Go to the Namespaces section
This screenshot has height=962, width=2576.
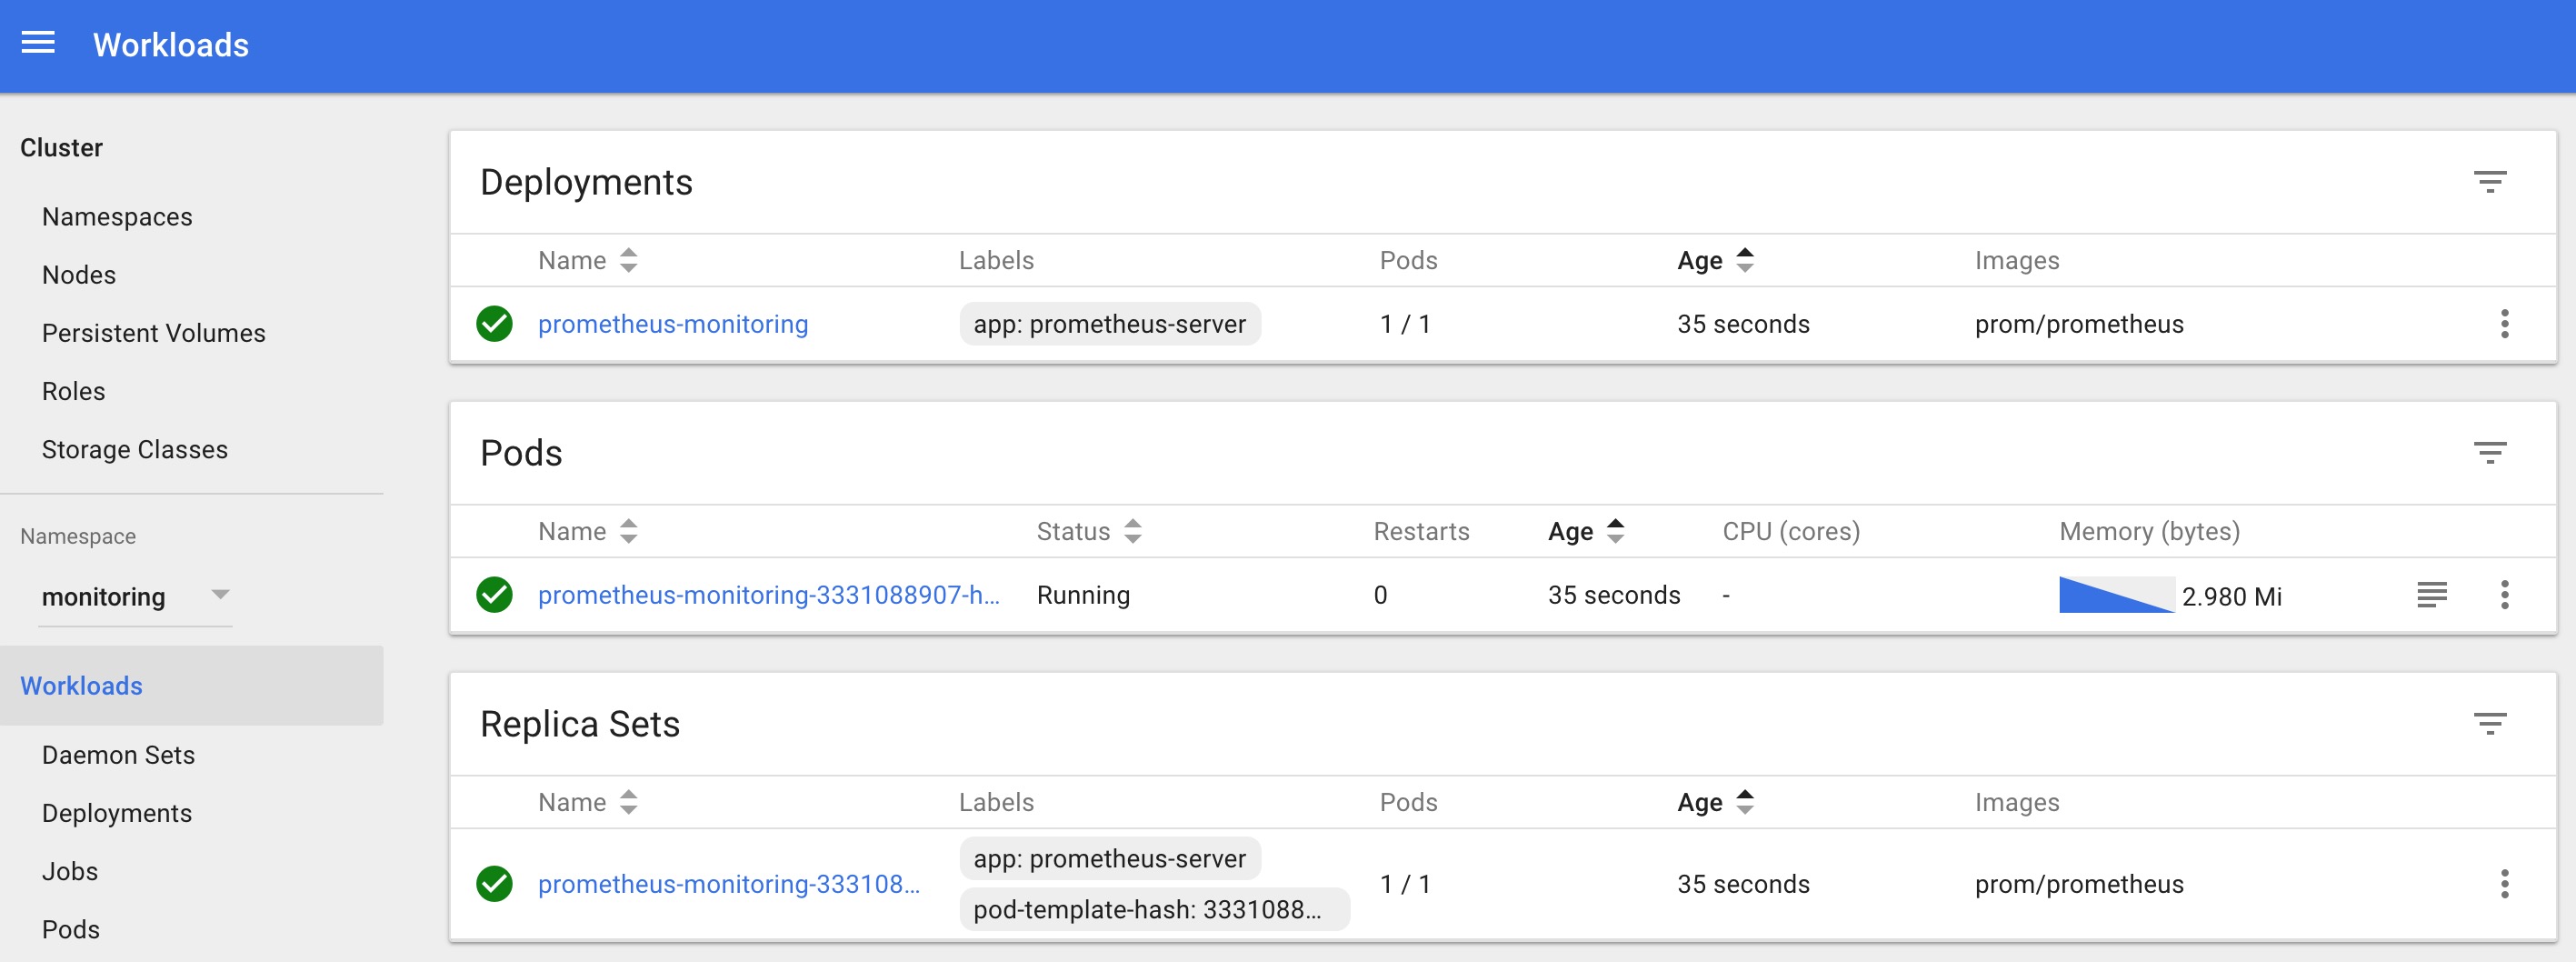point(117,216)
